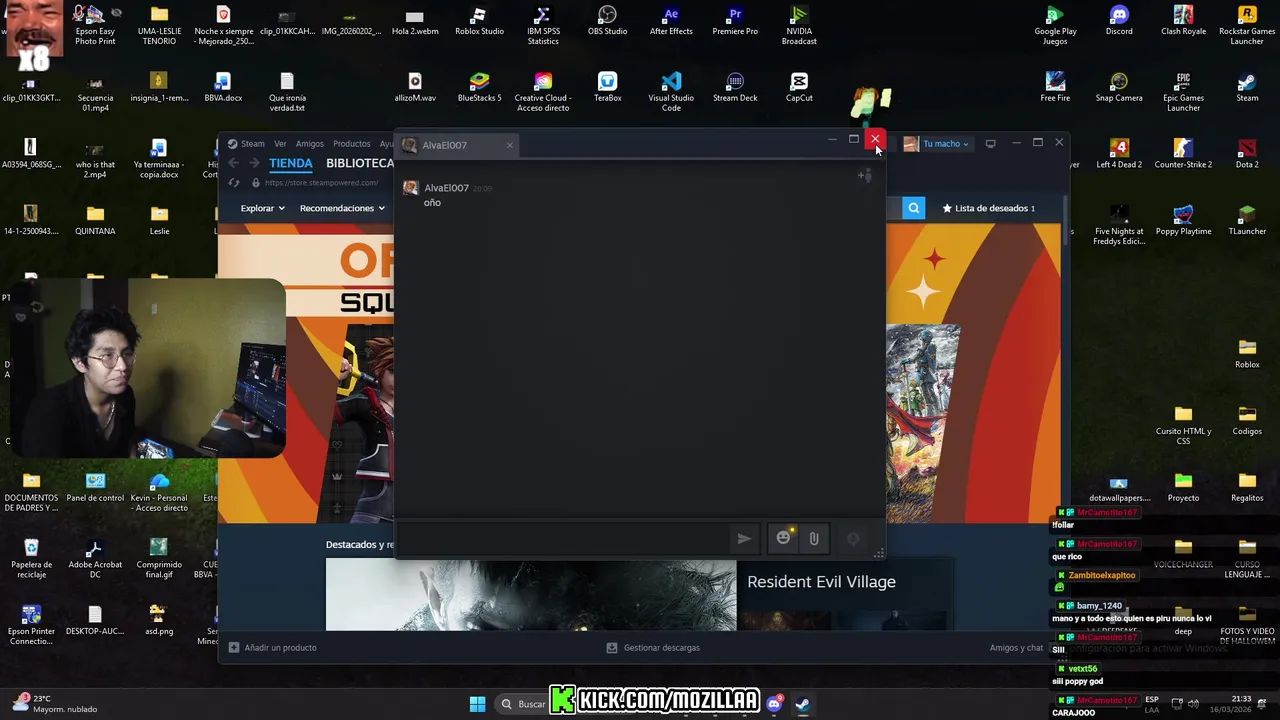Open the Left 4 Dead 2 desktop icon
Image resolution: width=1280 pixels, height=720 pixels.
pyautogui.click(x=1119, y=154)
